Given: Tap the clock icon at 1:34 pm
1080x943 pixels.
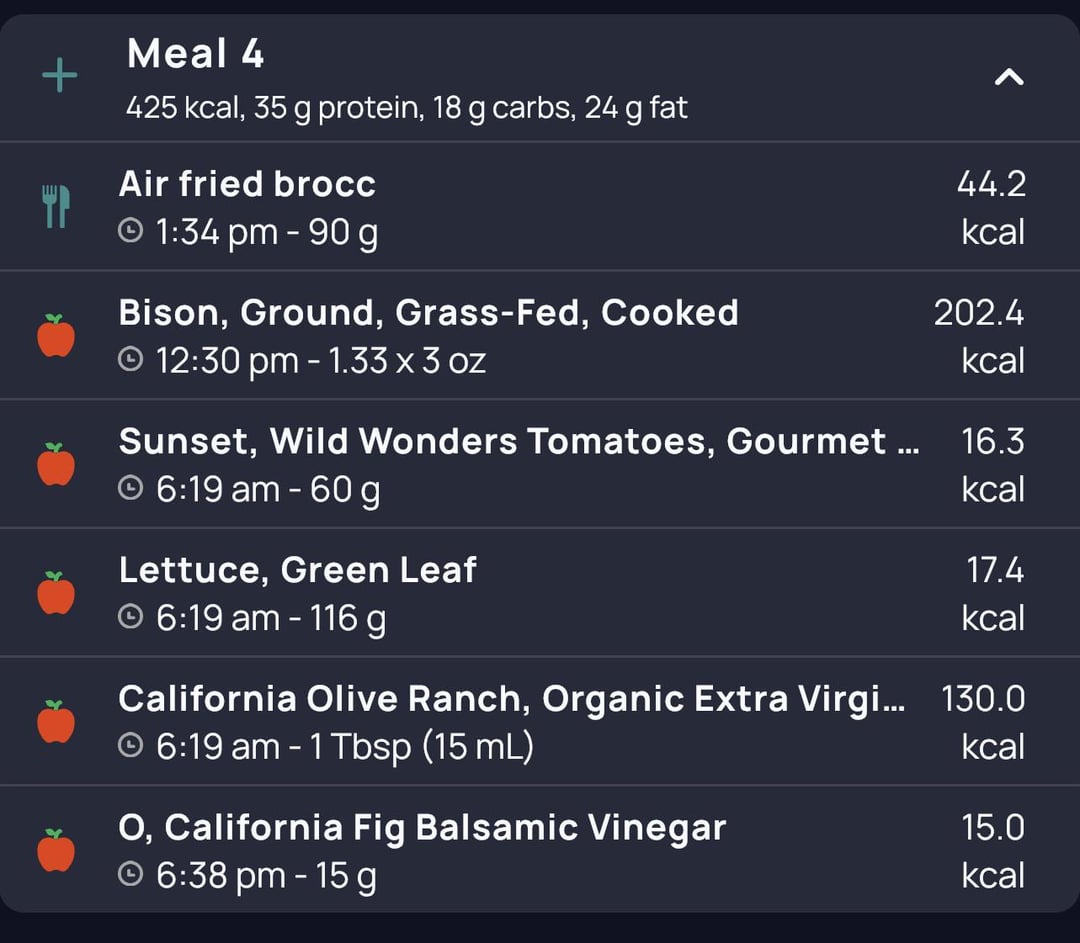Looking at the screenshot, I should (x=130, y=230).
